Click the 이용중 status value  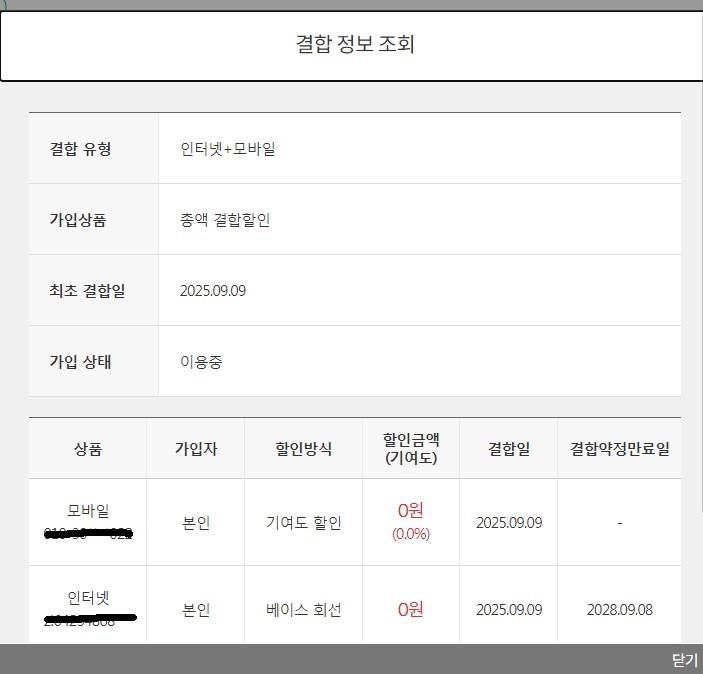click(x=201, y=361)
